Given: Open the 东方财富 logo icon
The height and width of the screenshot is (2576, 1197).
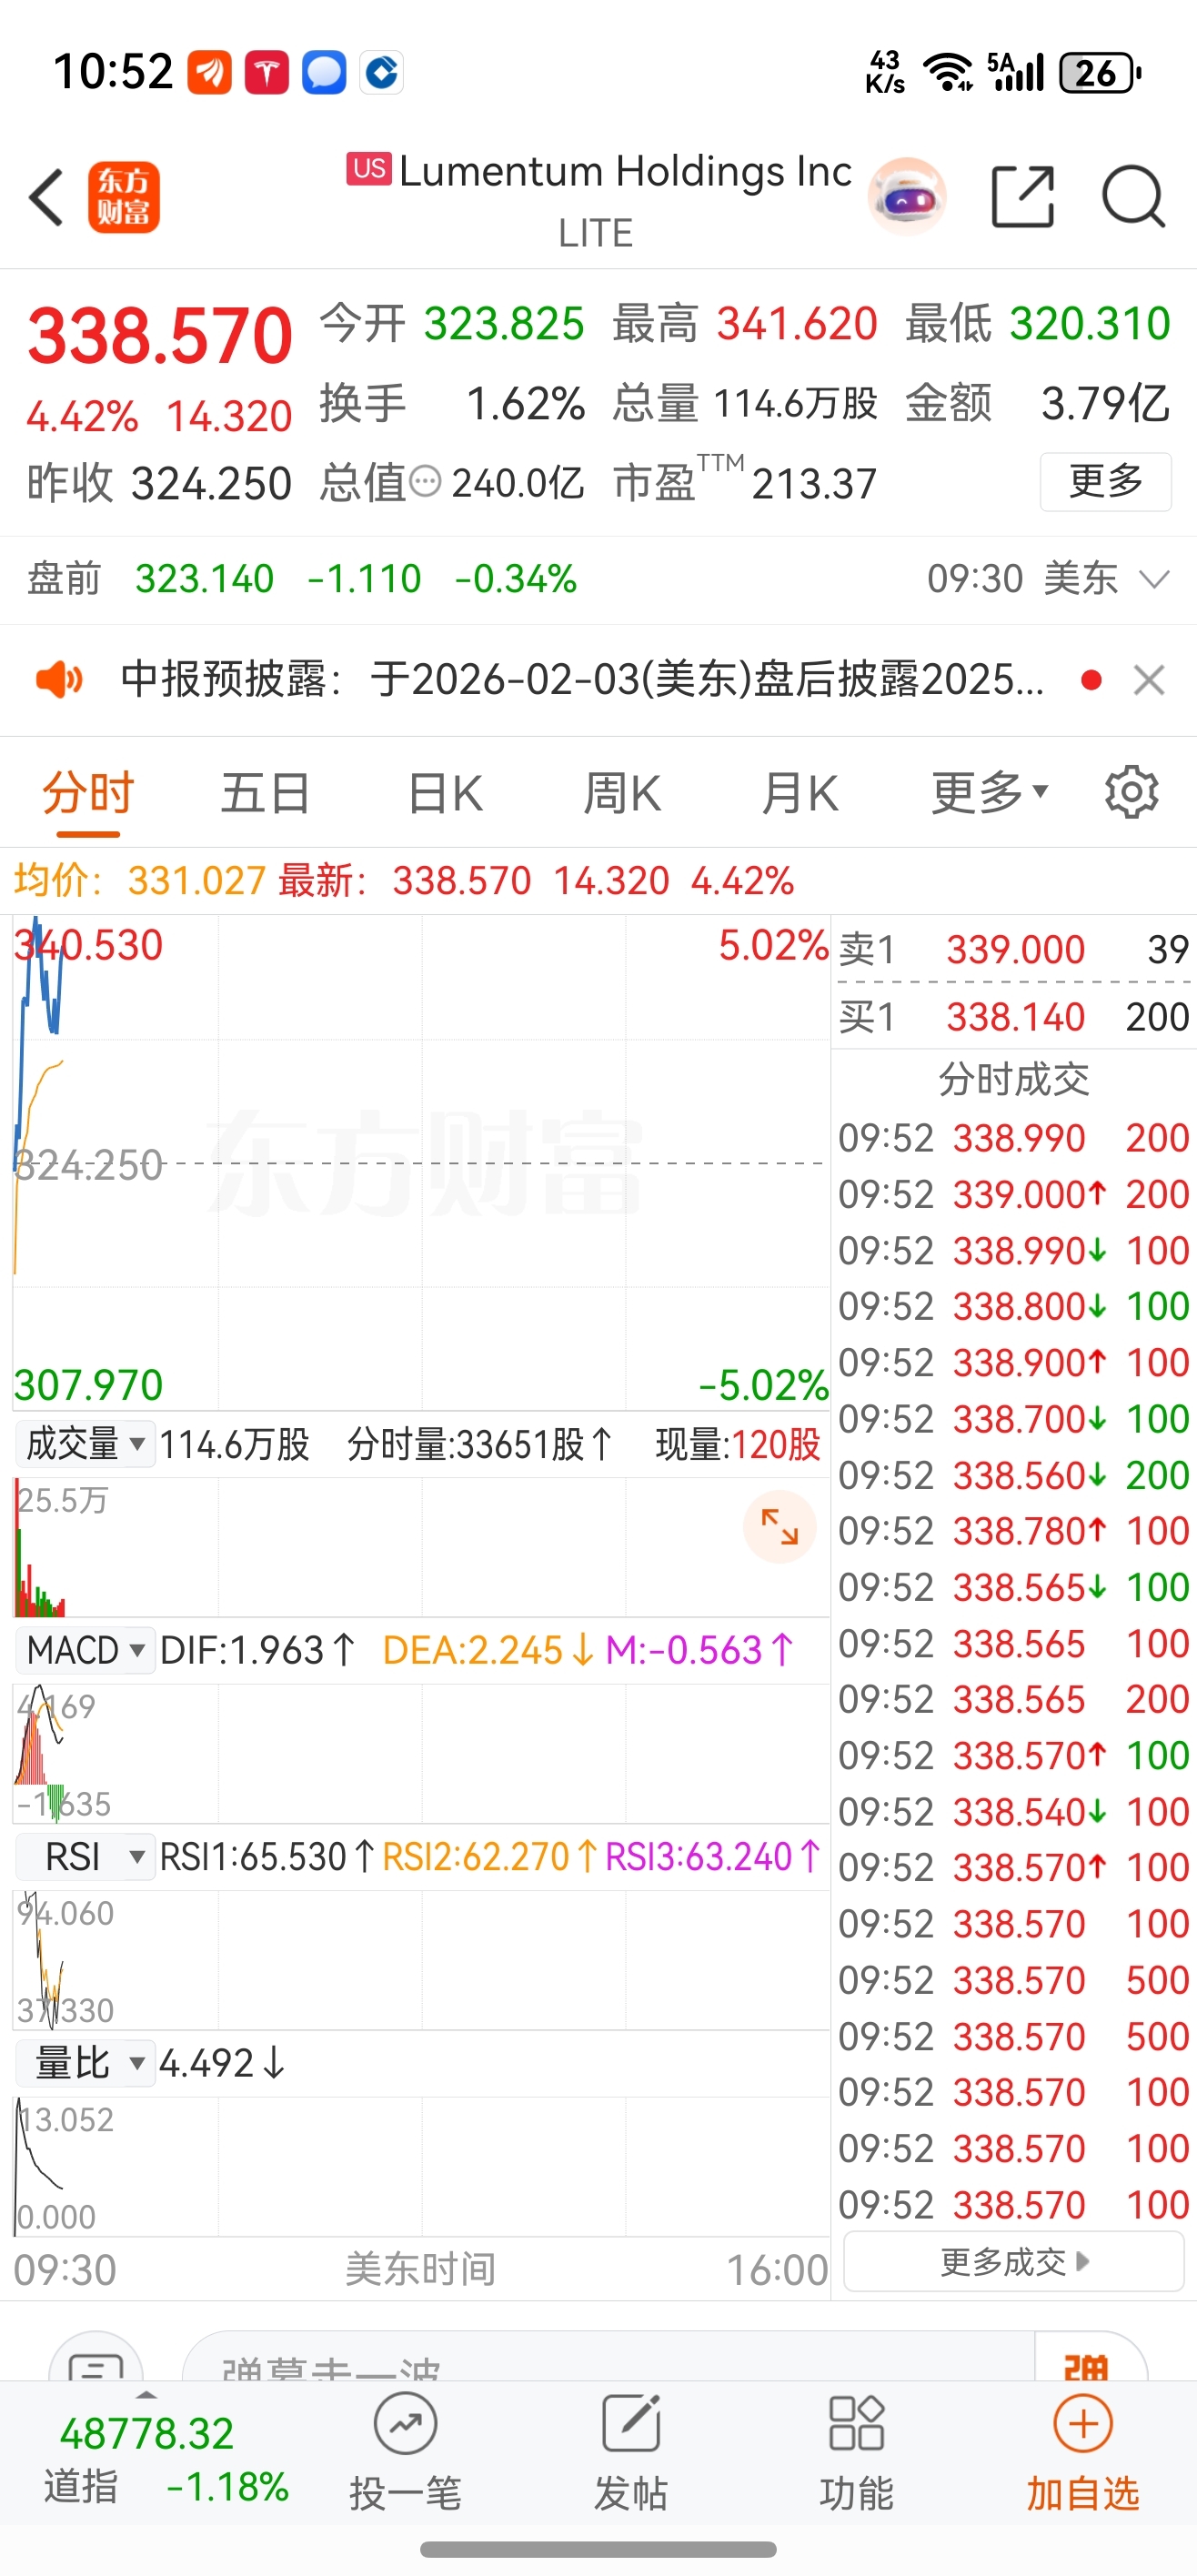Looking at the screenshot, I should point(123,197).
